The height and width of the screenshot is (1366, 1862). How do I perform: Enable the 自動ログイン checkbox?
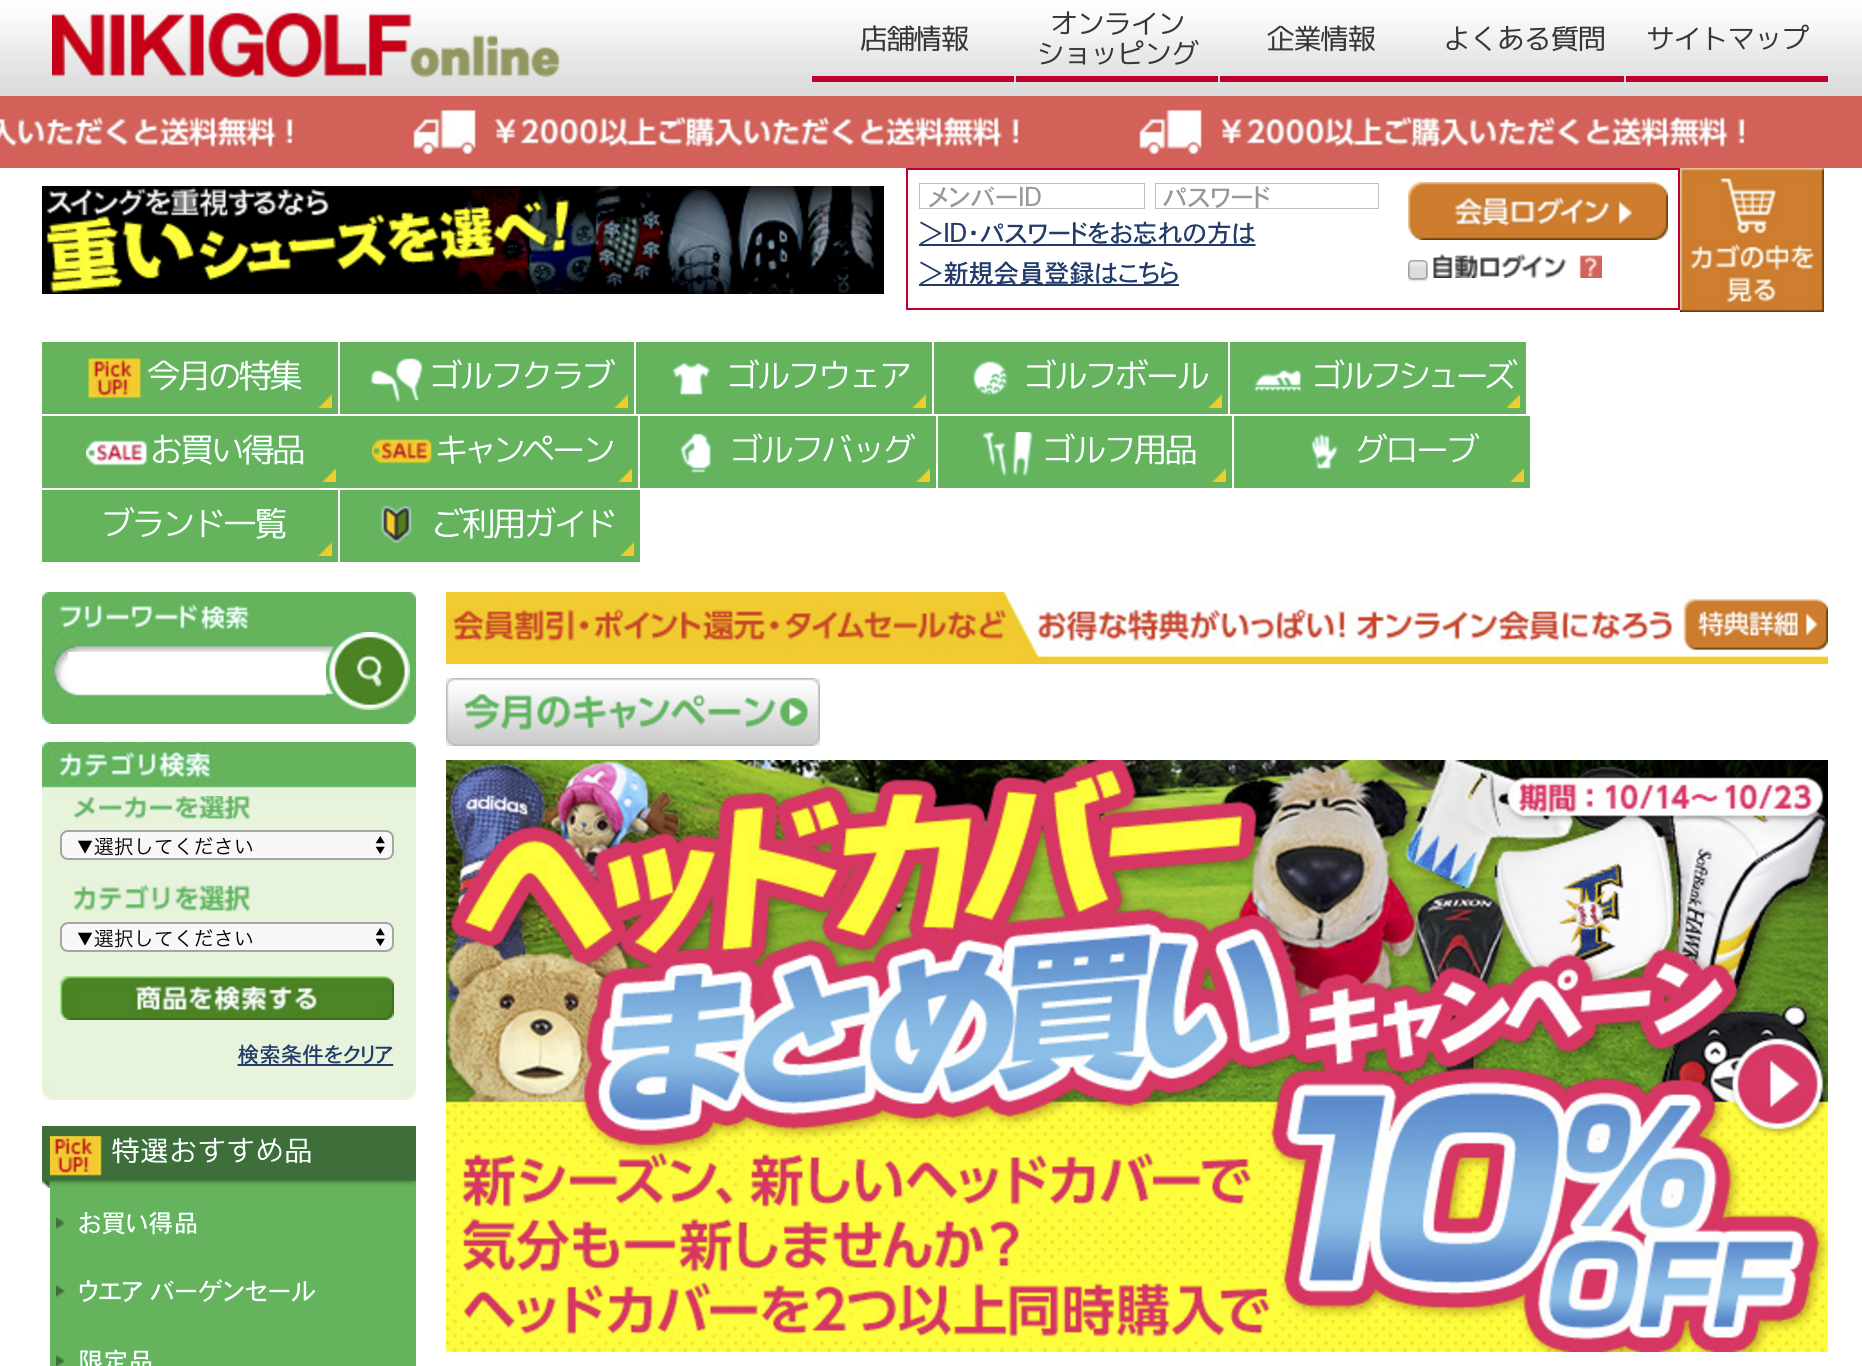[x=1417, y=269]
